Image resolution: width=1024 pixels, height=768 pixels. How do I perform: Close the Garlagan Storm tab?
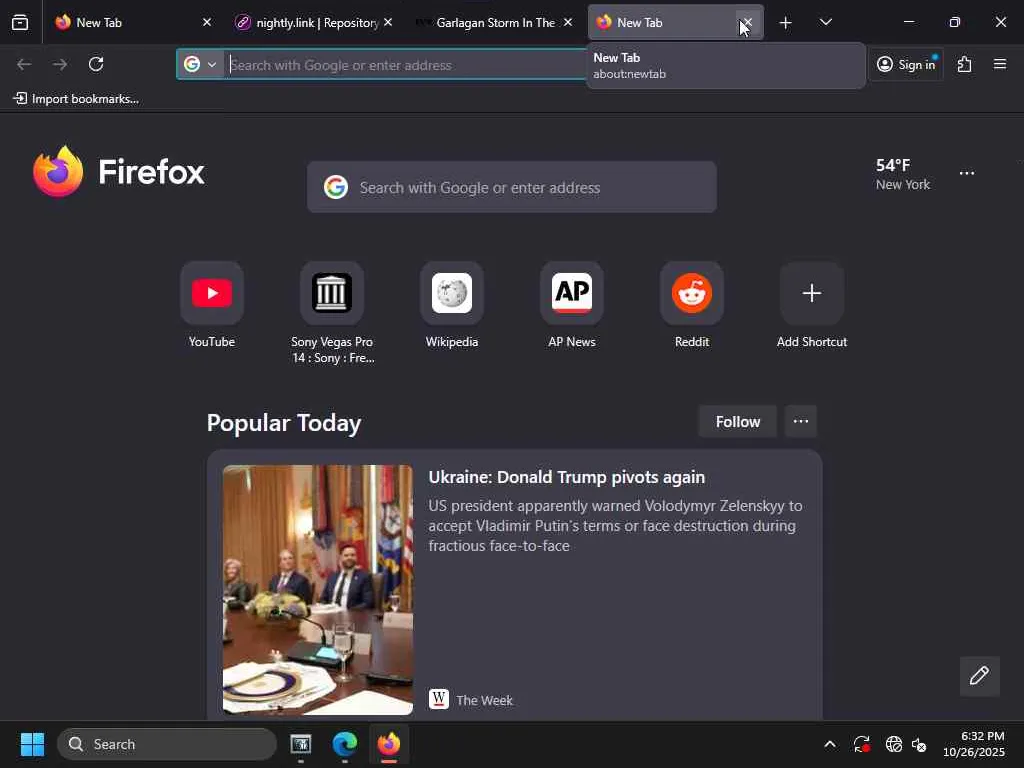[x=568, y=22]
